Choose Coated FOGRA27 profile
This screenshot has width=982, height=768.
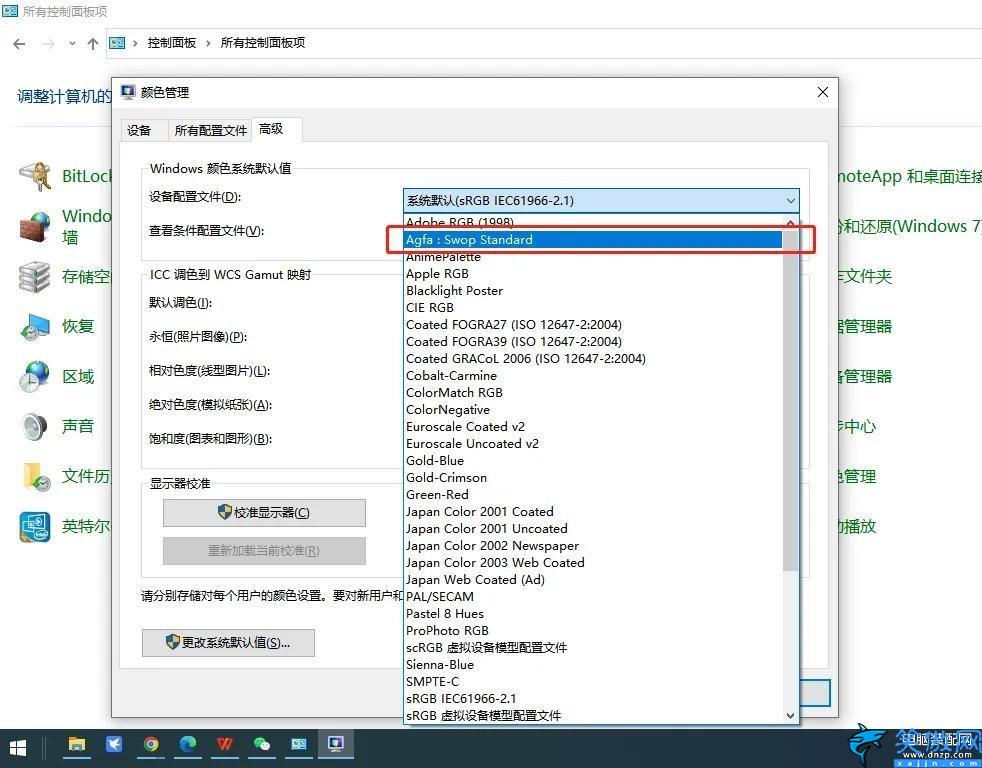click(x=594, y=324)
